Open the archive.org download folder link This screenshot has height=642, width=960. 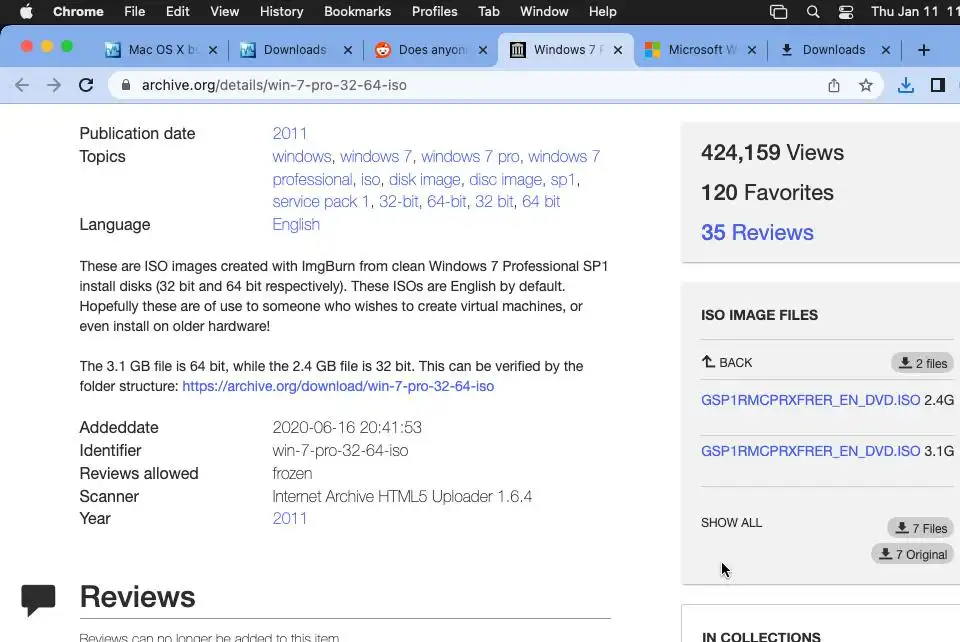point(338,386)
